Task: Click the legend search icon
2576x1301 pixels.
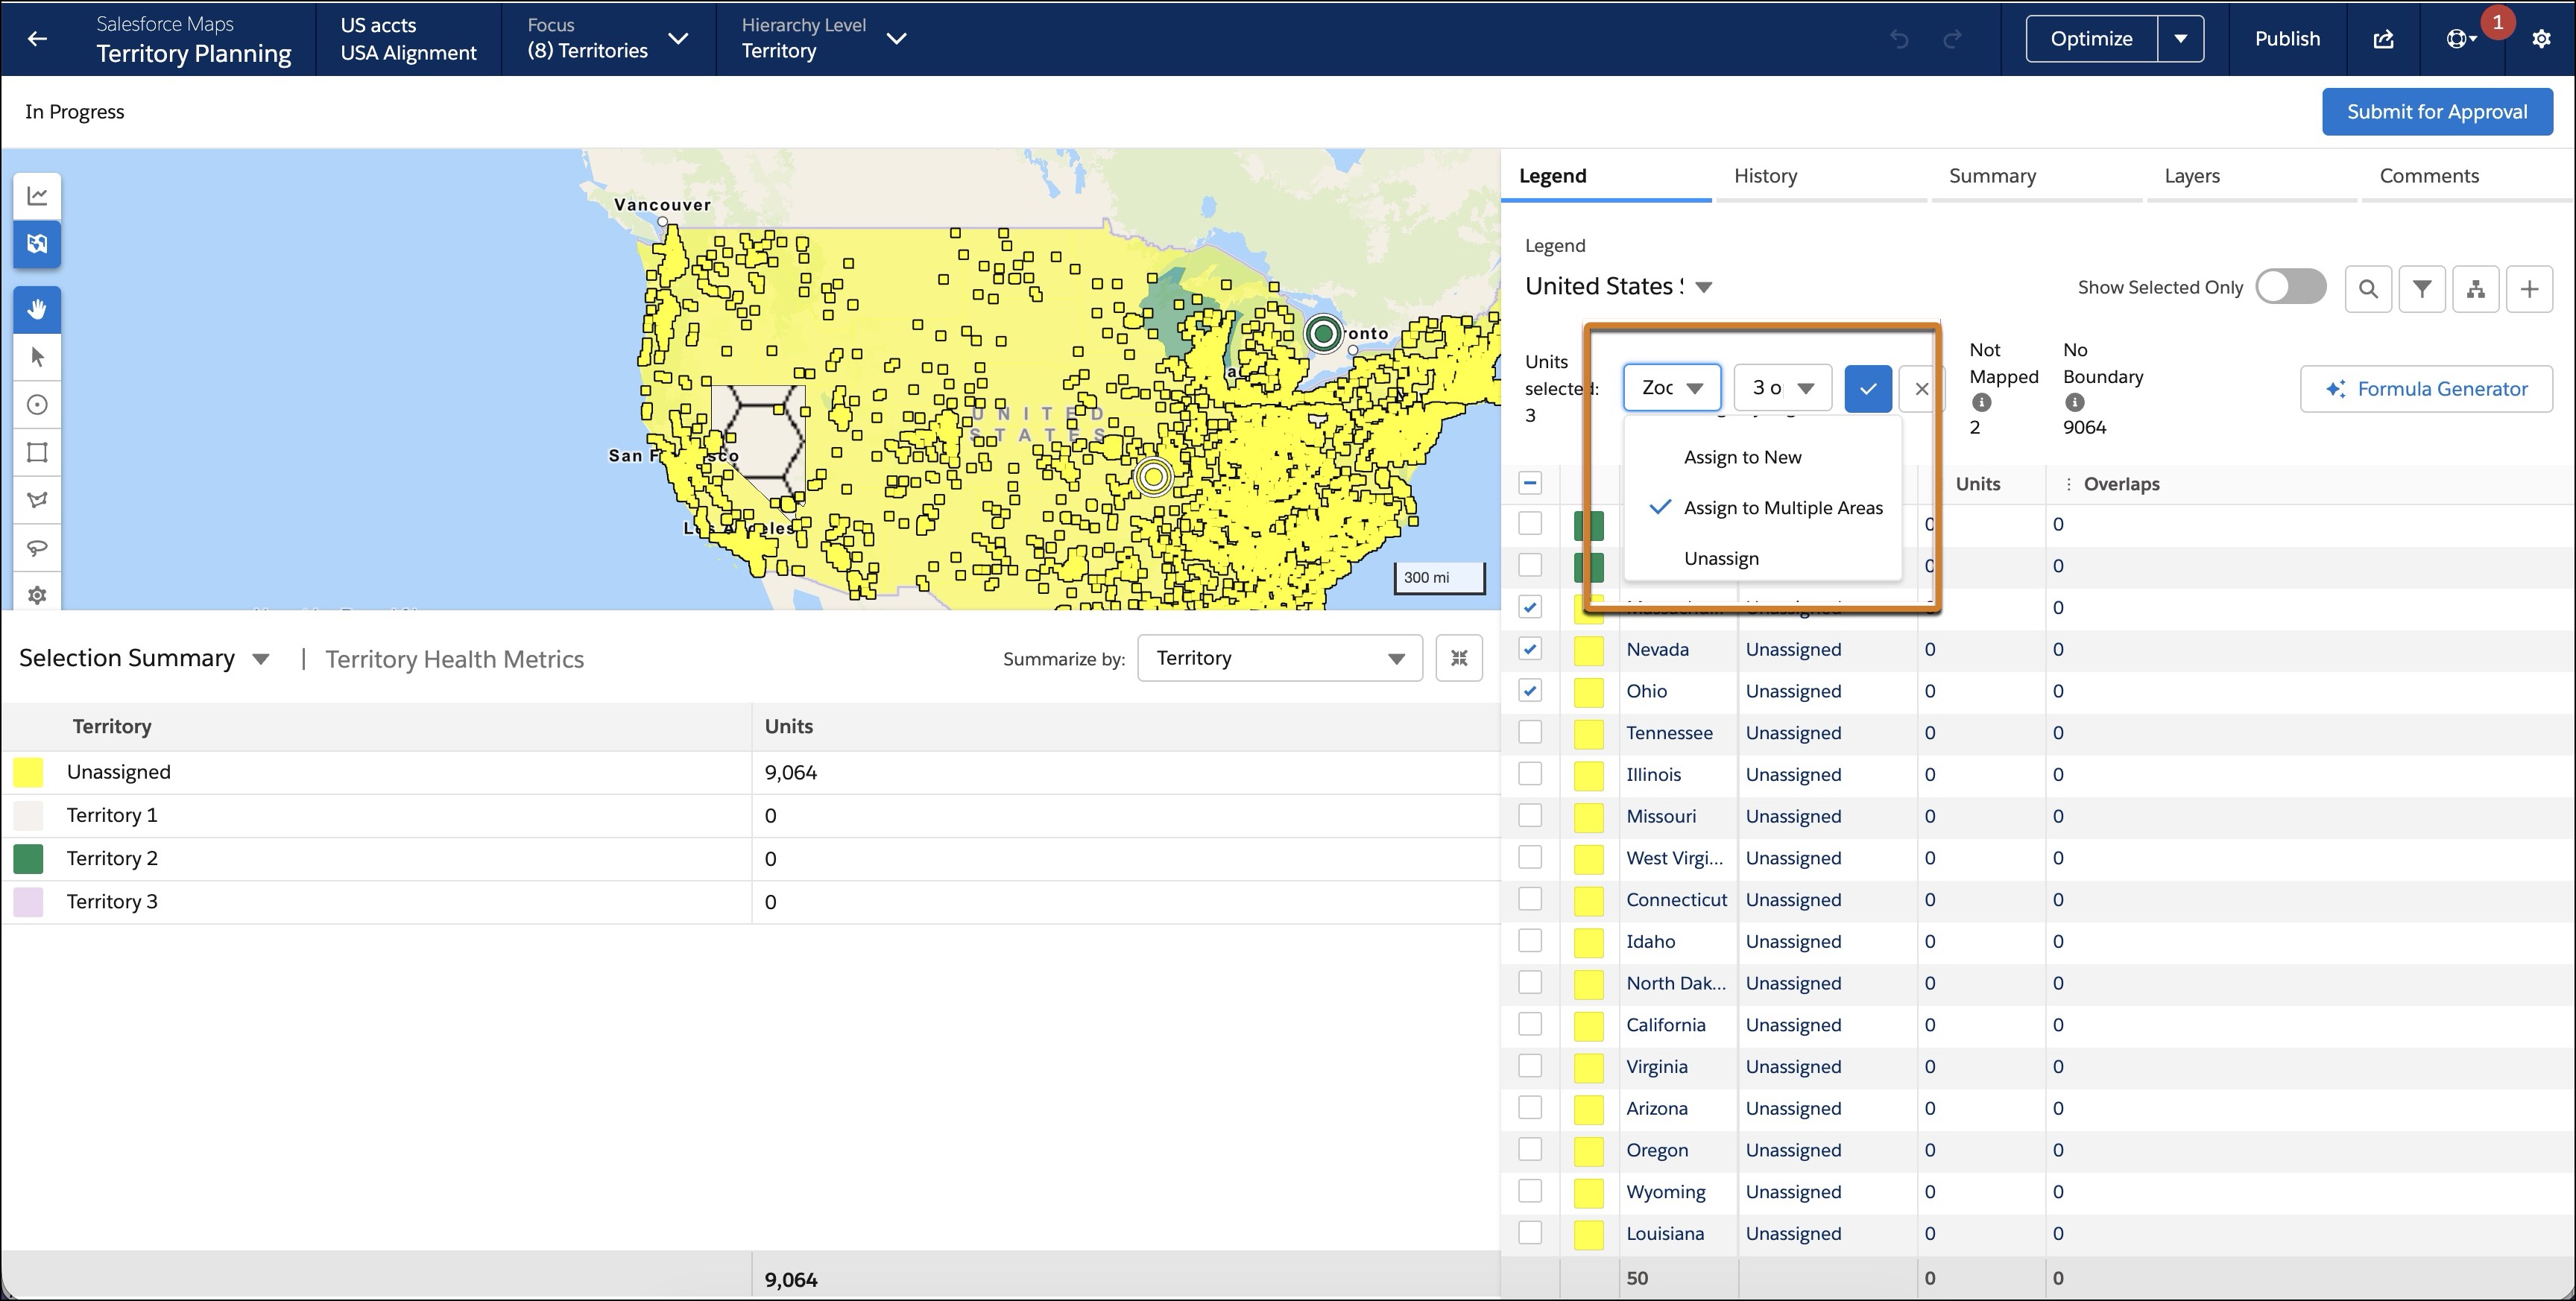Action: coord(2368,289)
